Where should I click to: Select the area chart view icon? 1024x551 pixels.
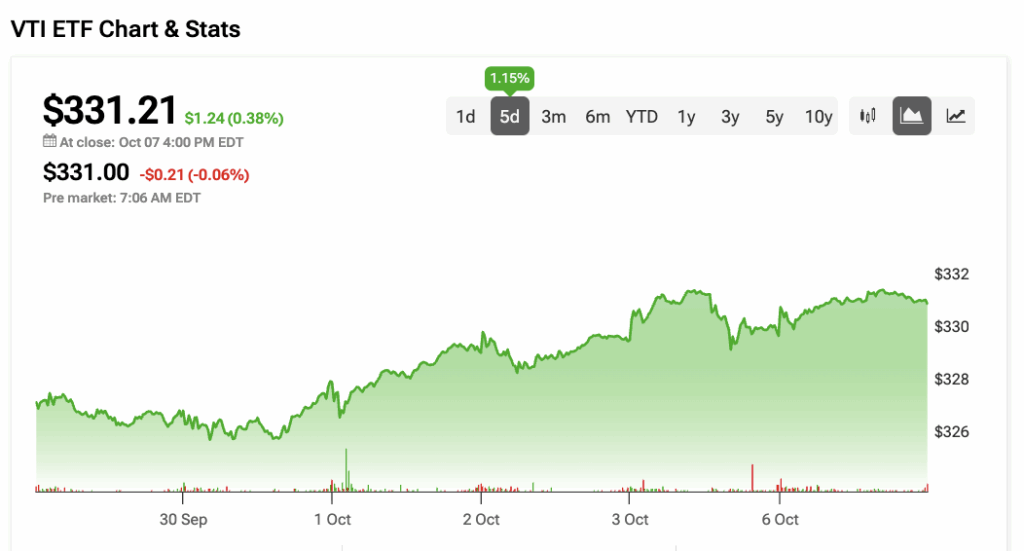[x=912, y=116]
